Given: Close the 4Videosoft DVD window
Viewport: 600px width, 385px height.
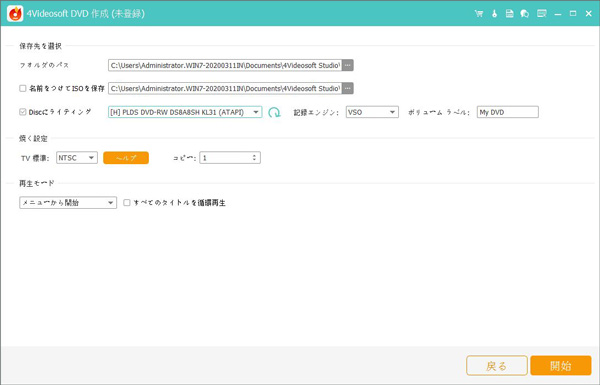Looking at the screenshot, I should click(x=589, y=14).
